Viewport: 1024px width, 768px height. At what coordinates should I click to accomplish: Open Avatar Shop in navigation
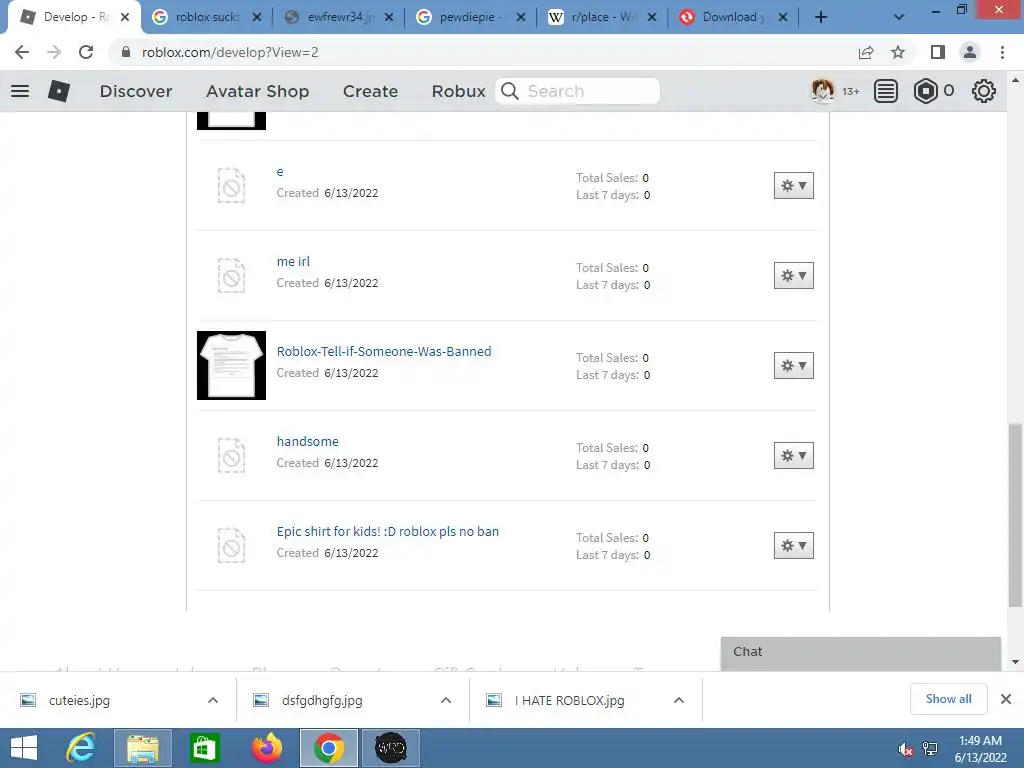[x=257, y=91]
